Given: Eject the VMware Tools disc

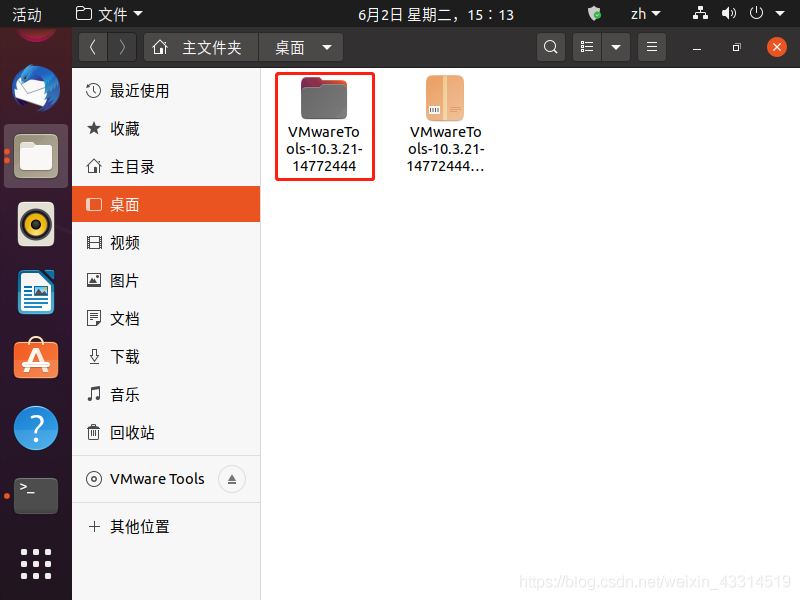Looking at the screenshot, I should click(x=232, y=479).
